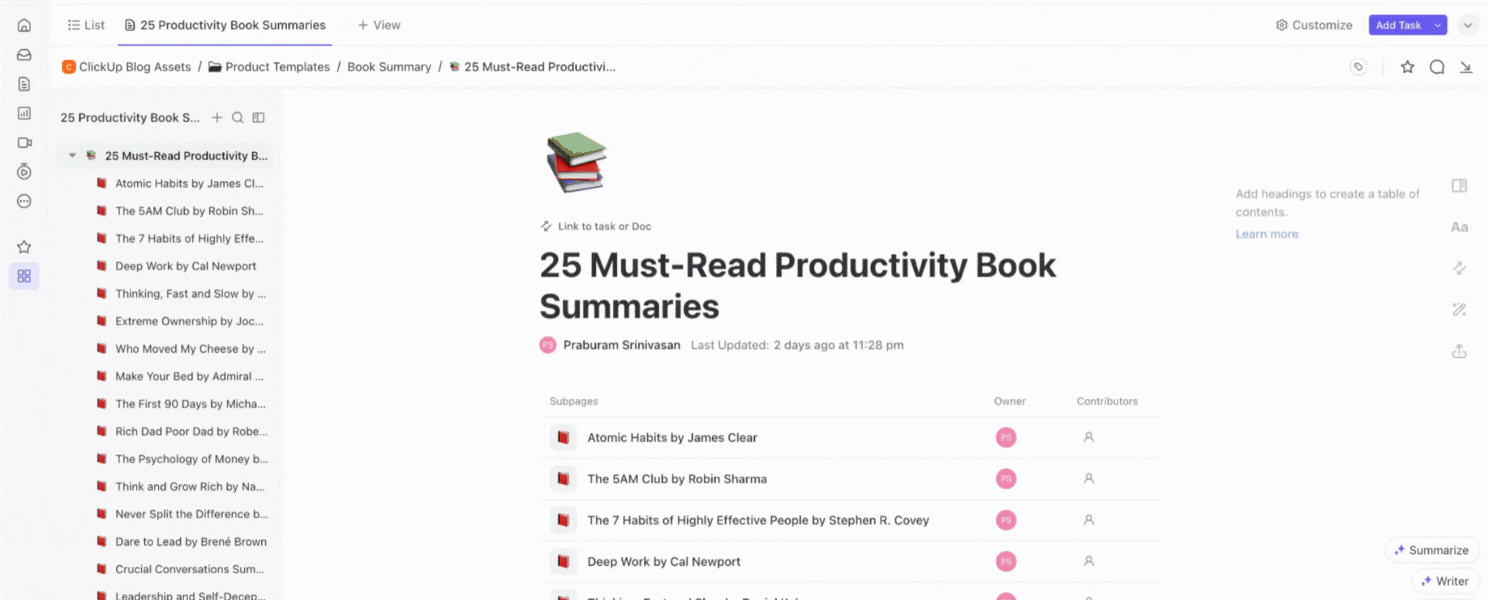Open Home from the left sidebar
This screenshot has width=1488, height=600.
(x=24, y=25)
